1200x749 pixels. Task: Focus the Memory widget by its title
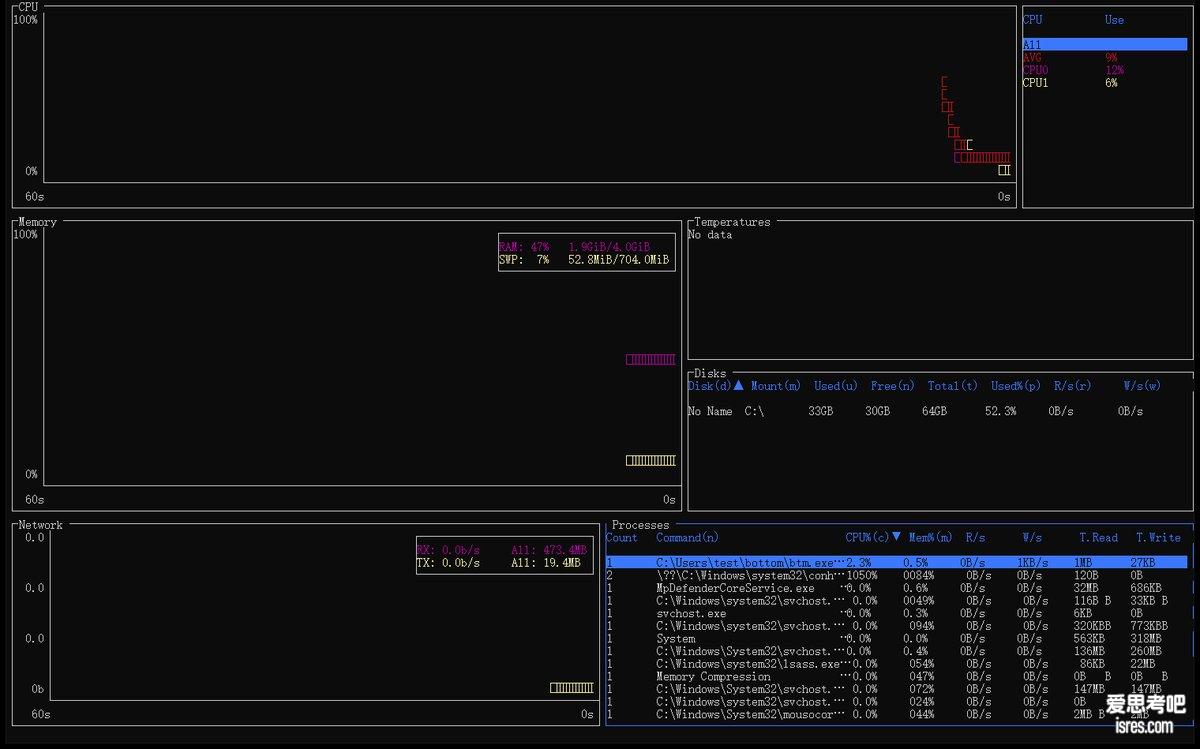(x=38, y=222)
